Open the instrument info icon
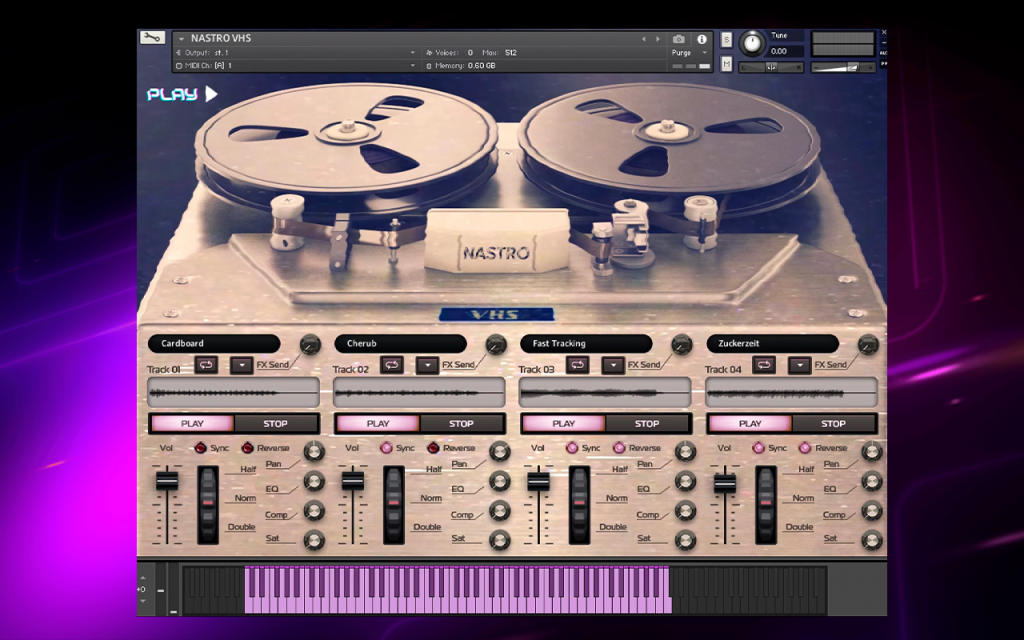 (x=701, y=39)
